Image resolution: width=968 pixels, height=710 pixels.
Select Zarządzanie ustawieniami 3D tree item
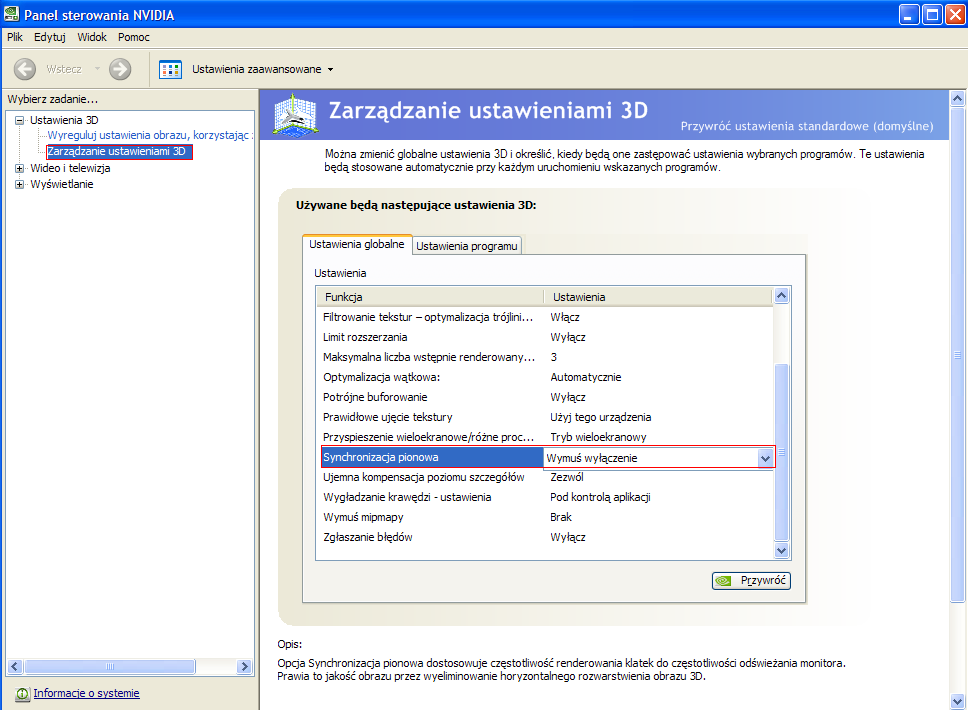coord(119,151)
